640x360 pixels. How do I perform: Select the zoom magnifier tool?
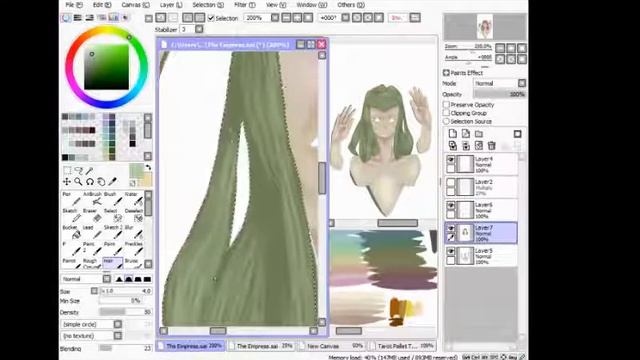(78, 182)
